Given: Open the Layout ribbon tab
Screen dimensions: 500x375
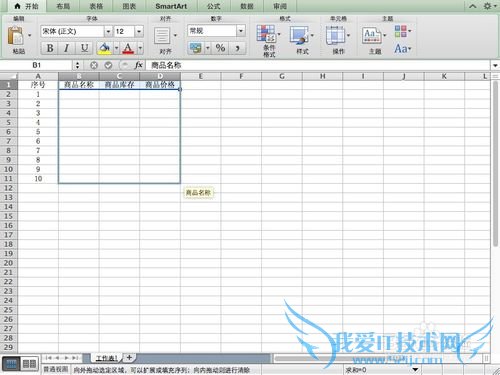Looking at the screenshot, I should coord(63,6).
